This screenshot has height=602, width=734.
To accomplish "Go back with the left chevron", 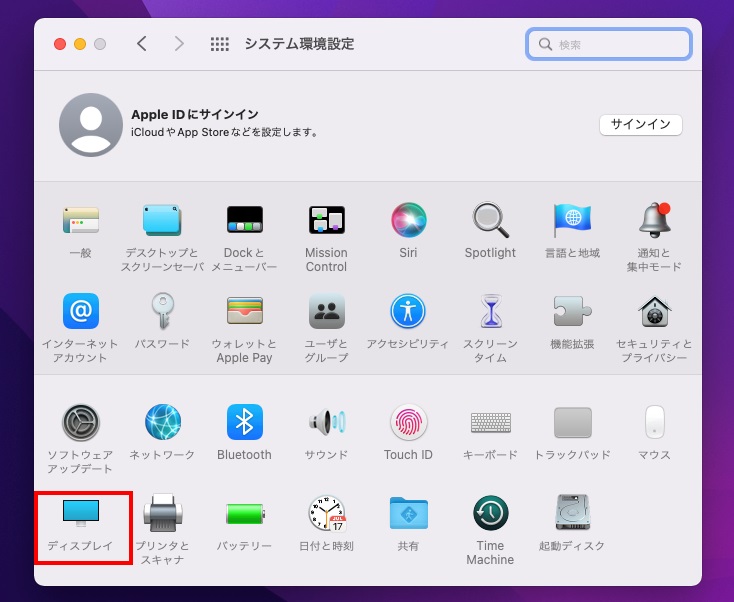I will 142,44.
